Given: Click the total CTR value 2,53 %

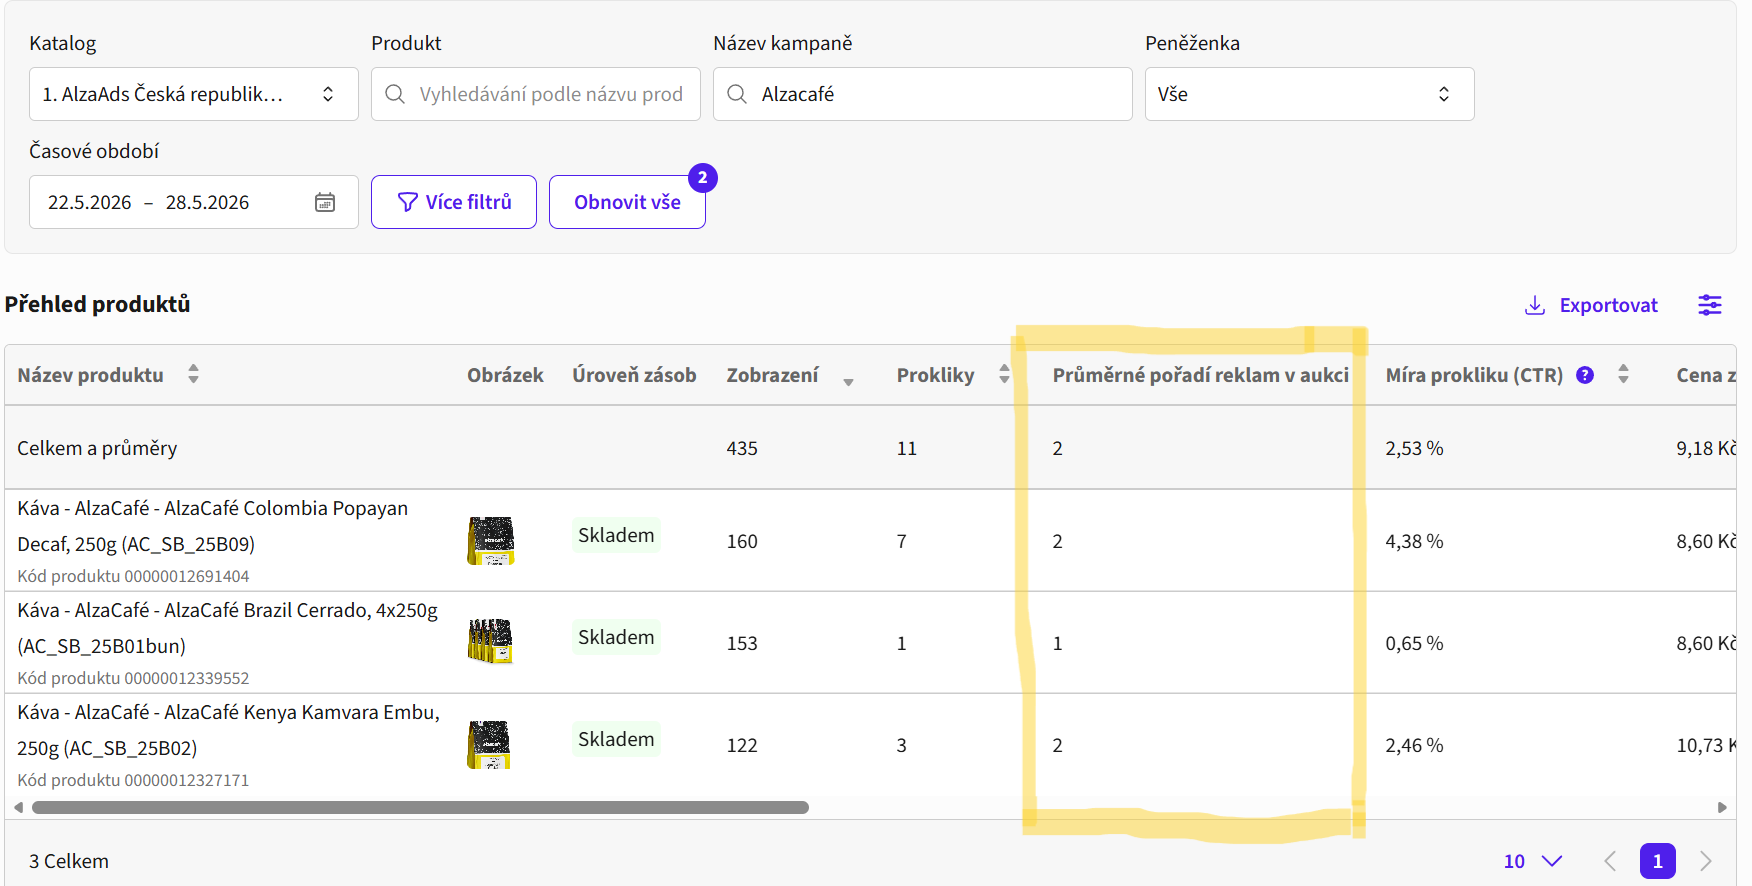Looking at the screenshot, I should click(x=1414, y=448).
